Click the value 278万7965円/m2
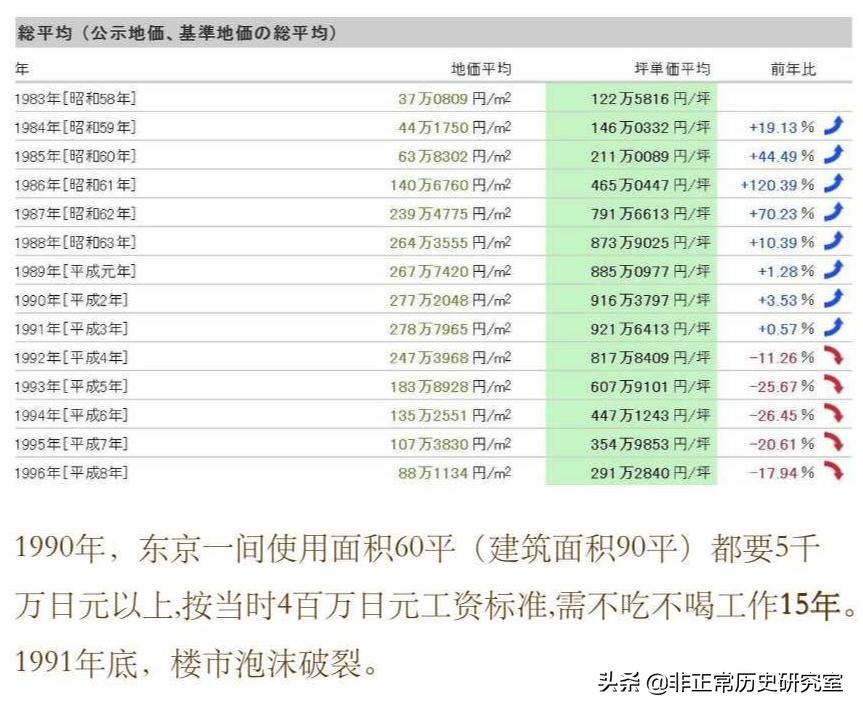863x713 pixels. pos(450,329)
